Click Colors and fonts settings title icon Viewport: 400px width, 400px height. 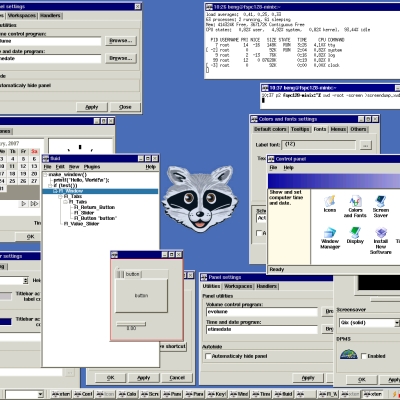(x=254, y=119)
